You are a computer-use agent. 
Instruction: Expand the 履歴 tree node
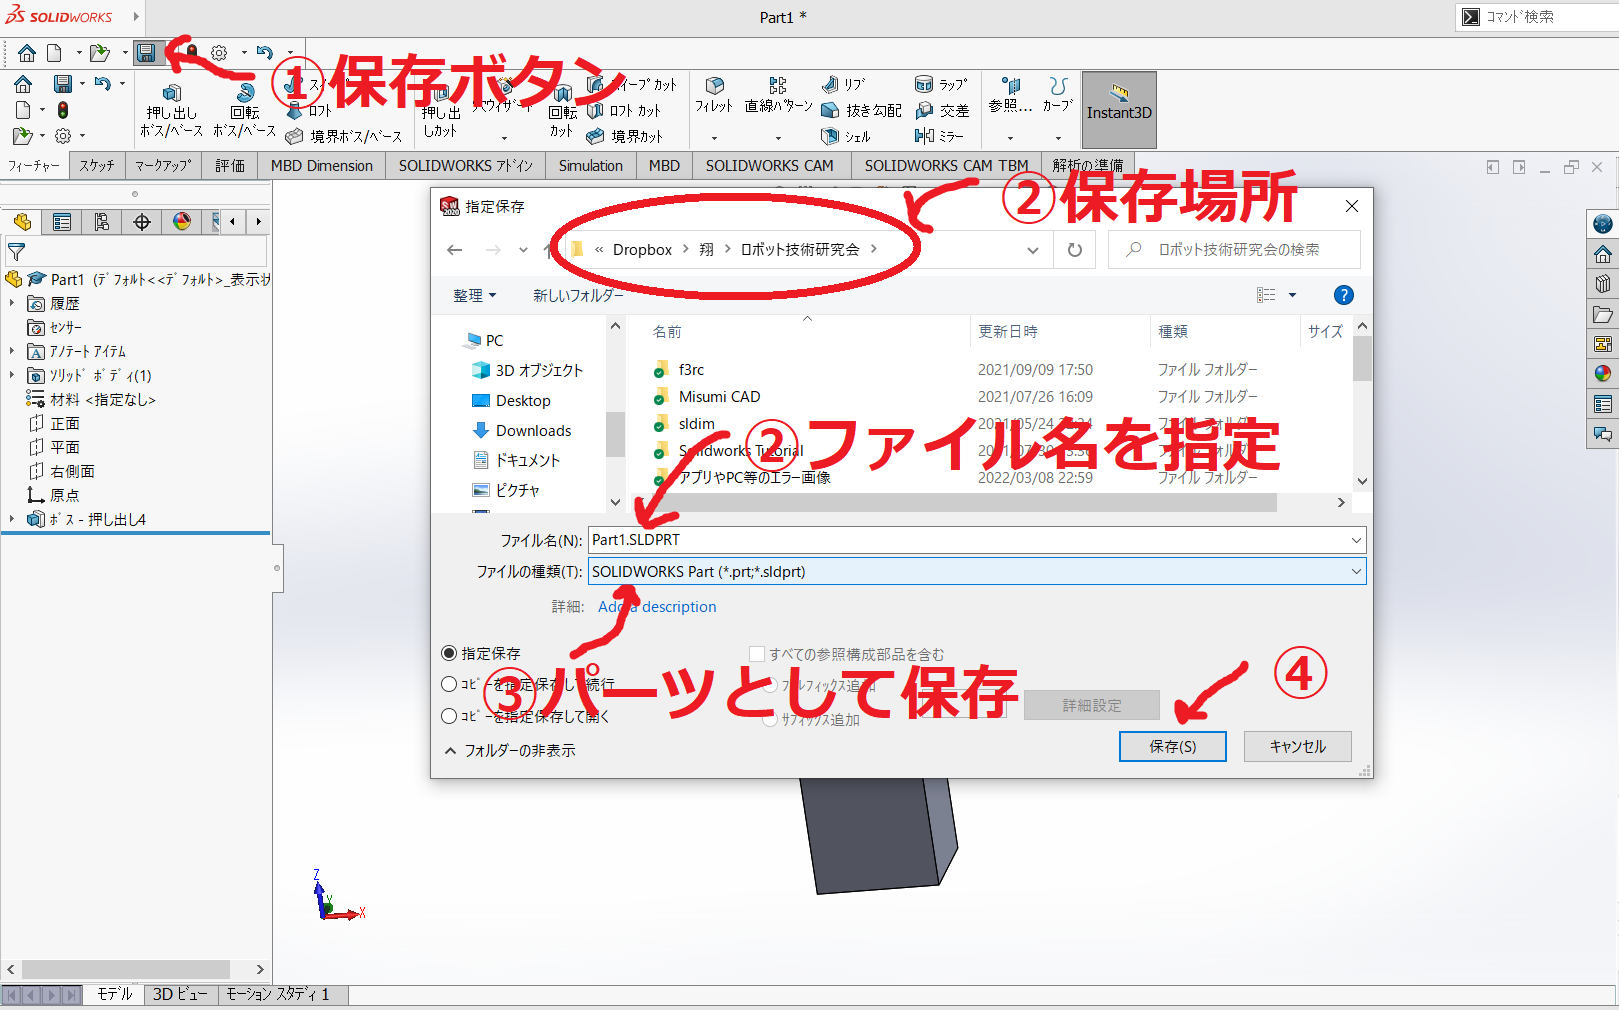pyautogui.click(x=12, y=303)
